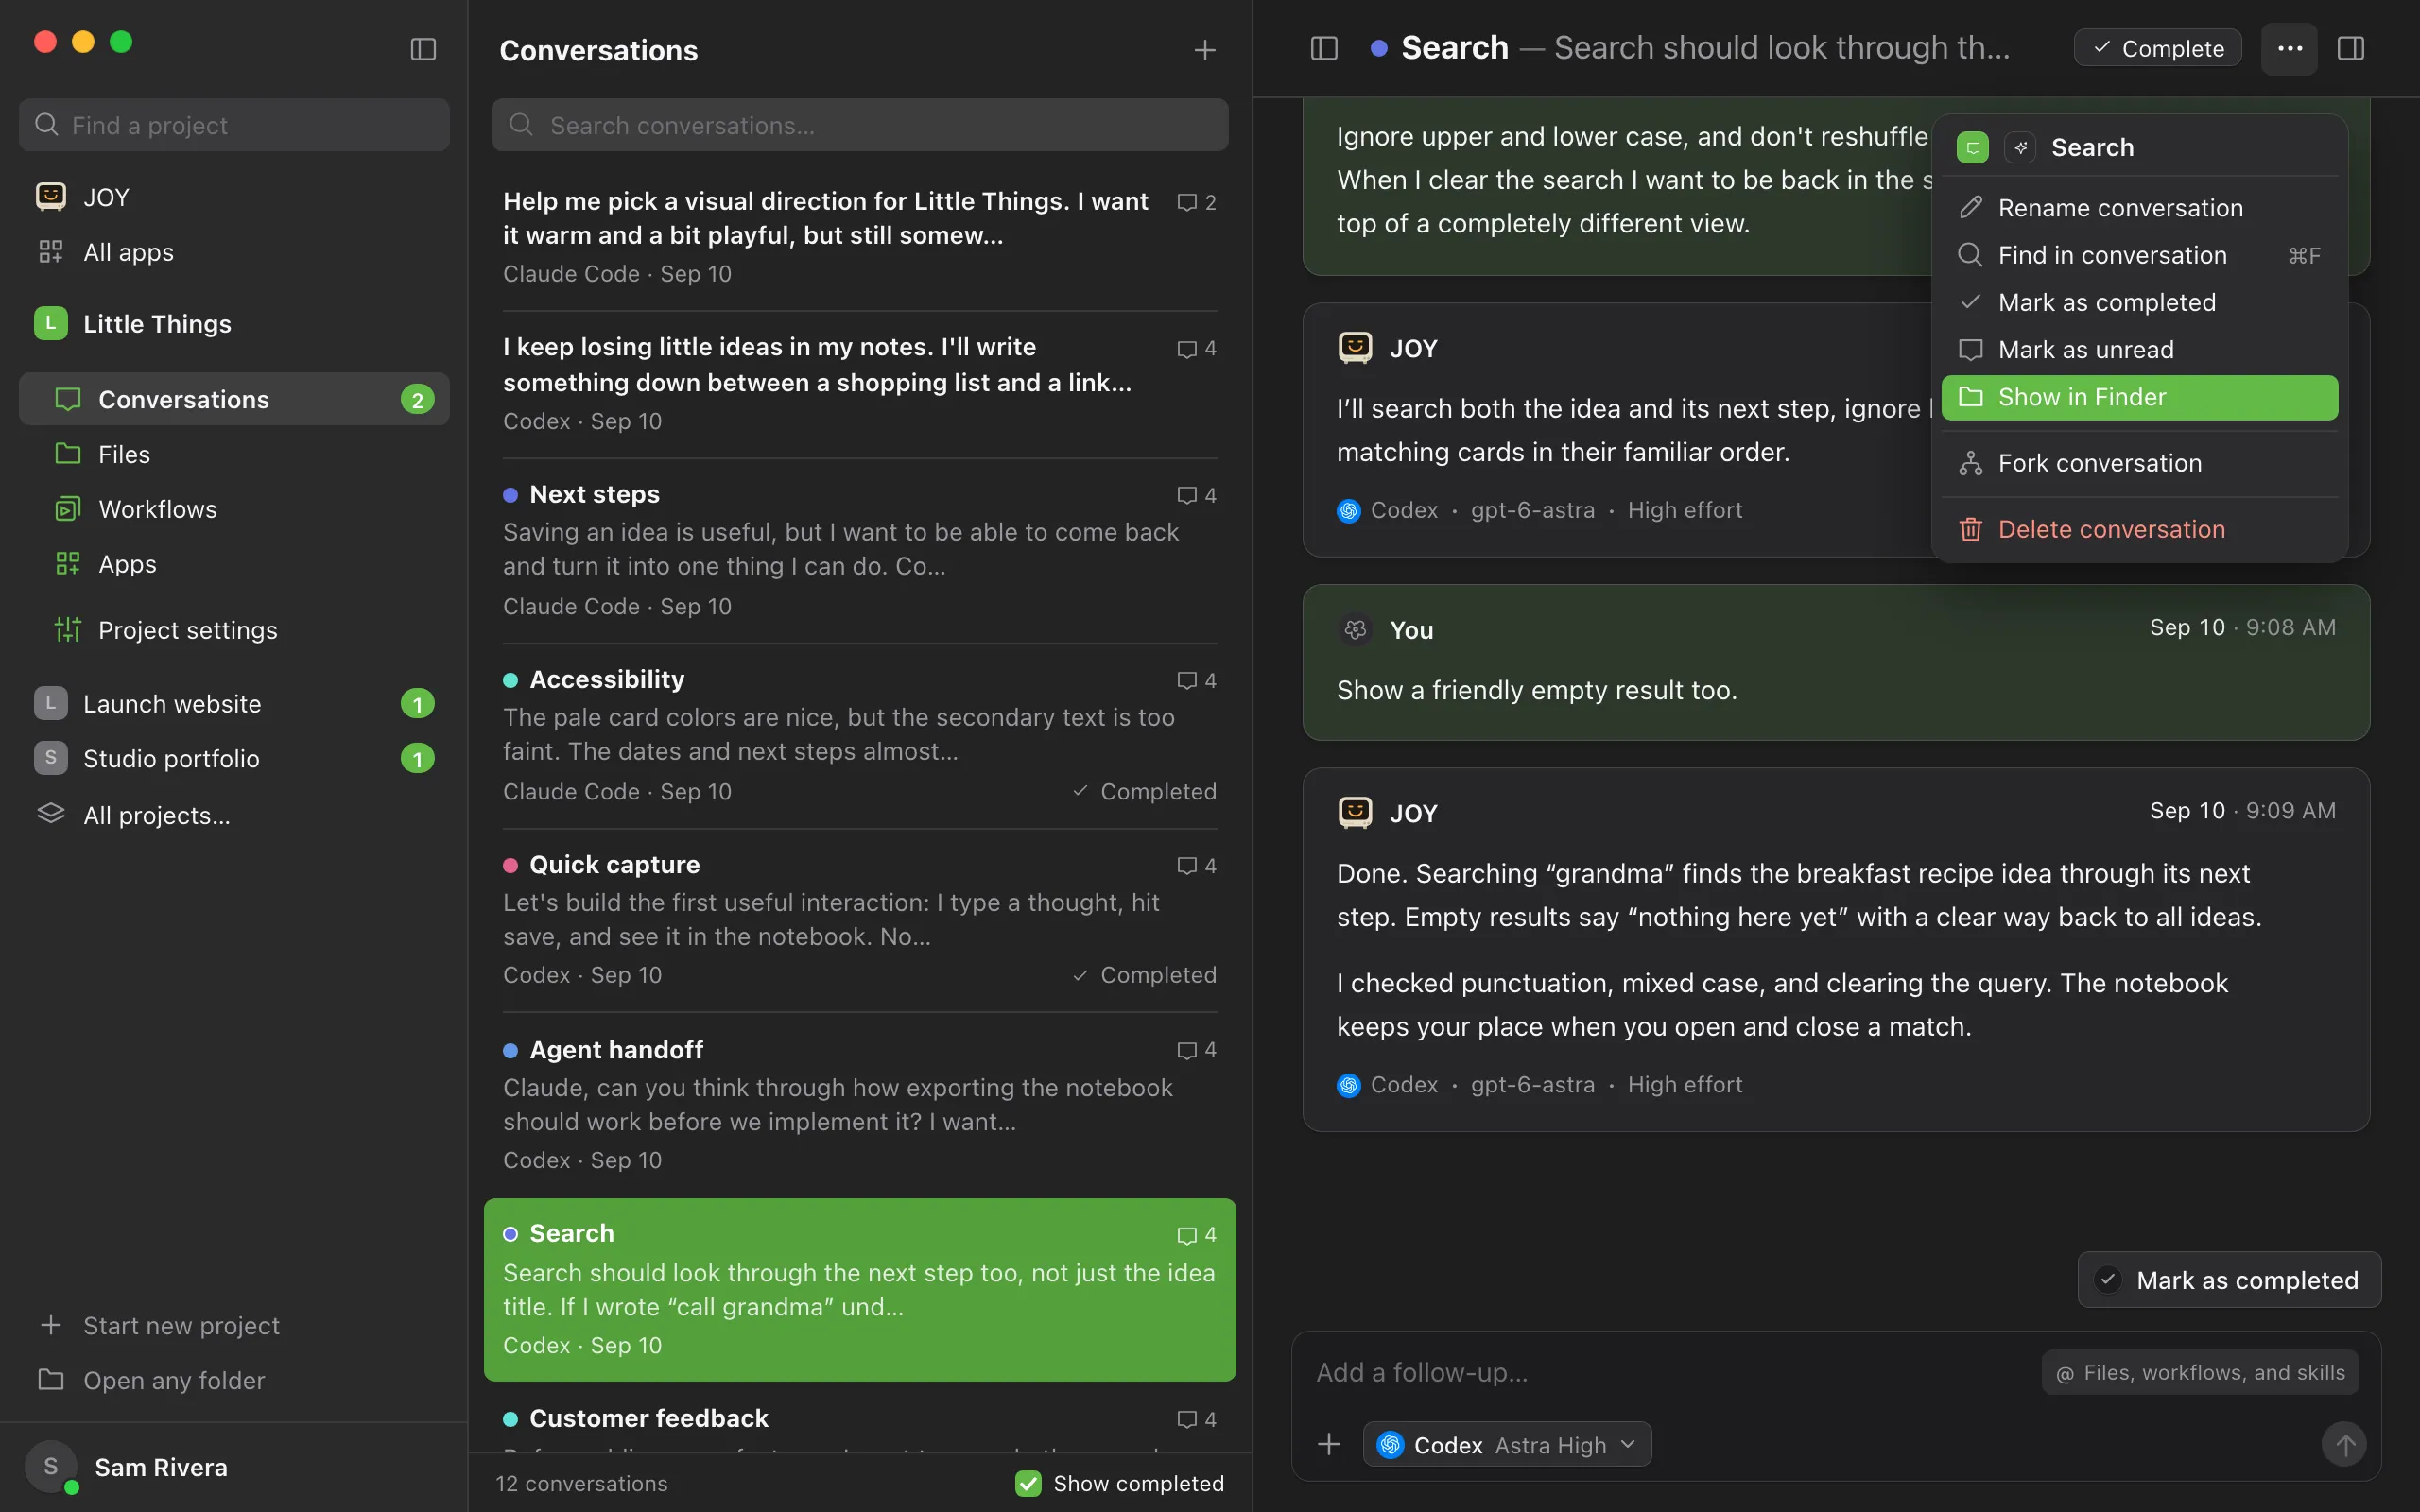Open the Codex Astra High model dropdown
The width and height of the screenshot is (2420, 1512).
tap(1506, 1445)
